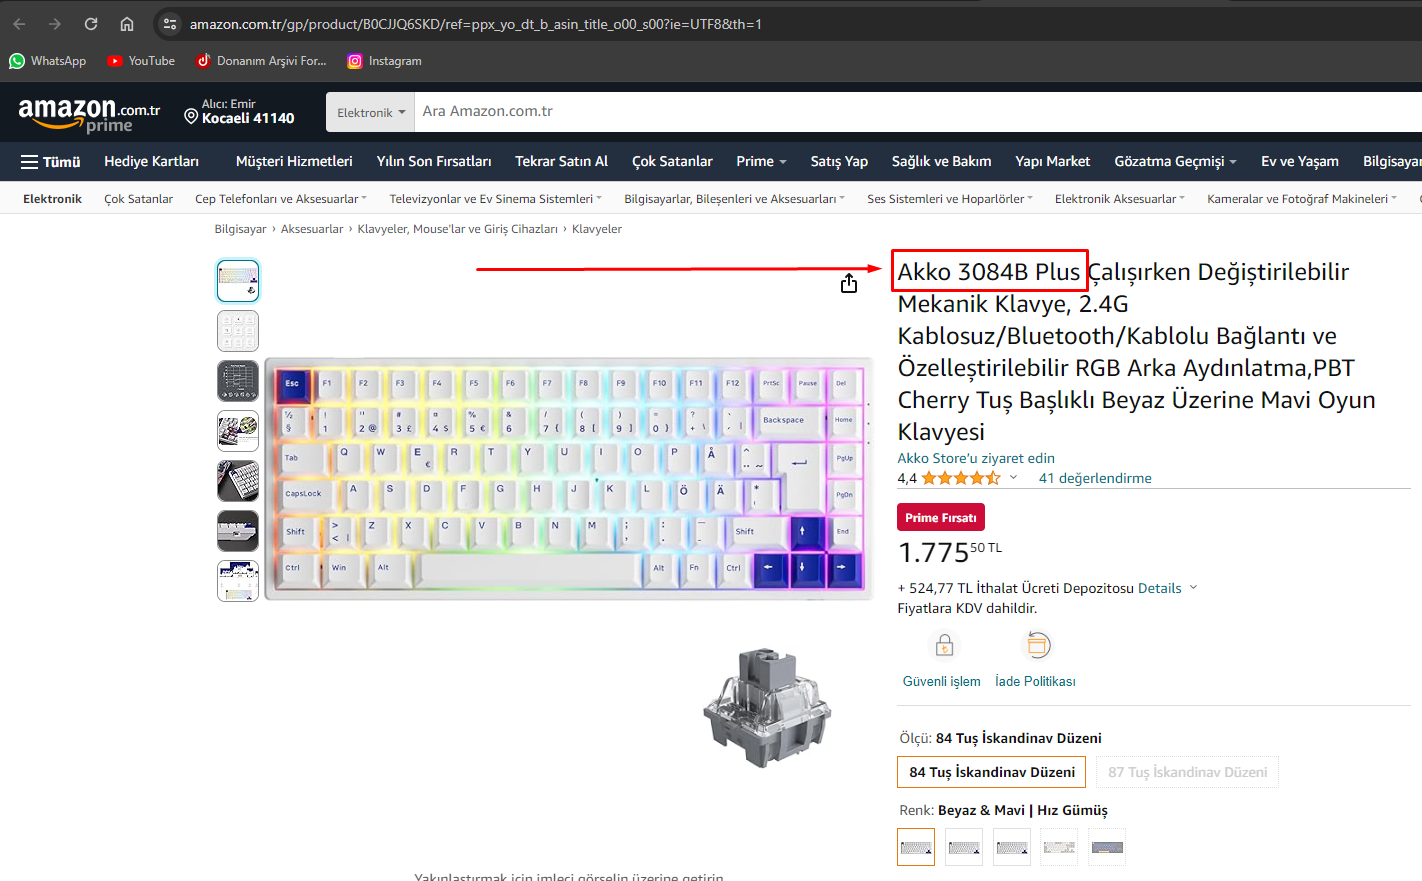The height and width of the screenshot is (881, 1422).
Task: Expand the star rating breakdown chevron
Action: click(x=1013, y=478)
